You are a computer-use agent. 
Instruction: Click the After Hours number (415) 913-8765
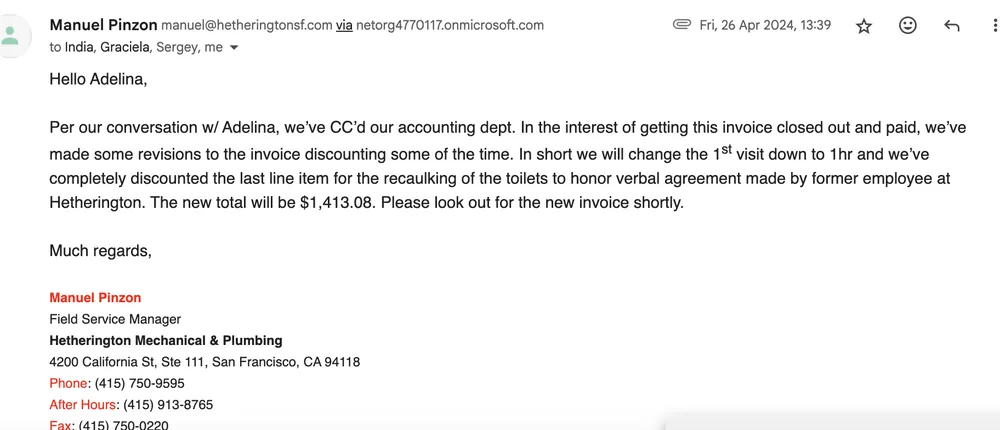coord(167,405)
